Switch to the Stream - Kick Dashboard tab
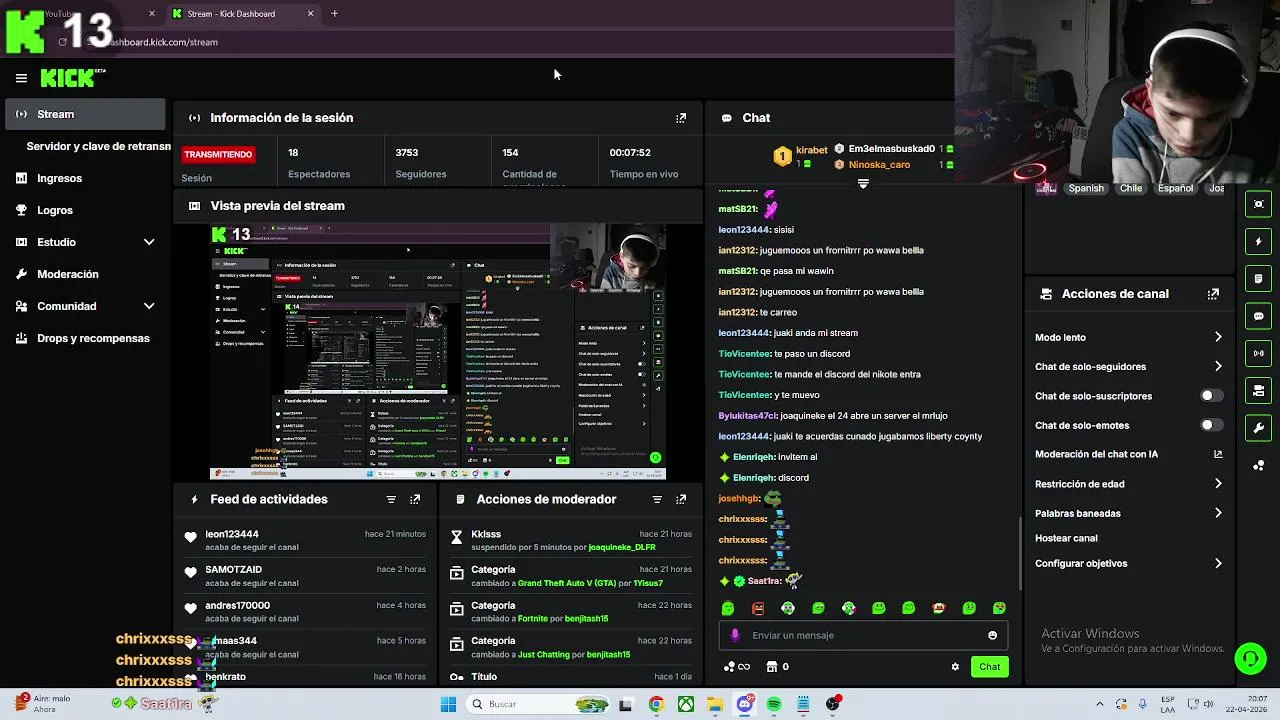The width and height of the screenshot is (1280, 720). point(243,14)
